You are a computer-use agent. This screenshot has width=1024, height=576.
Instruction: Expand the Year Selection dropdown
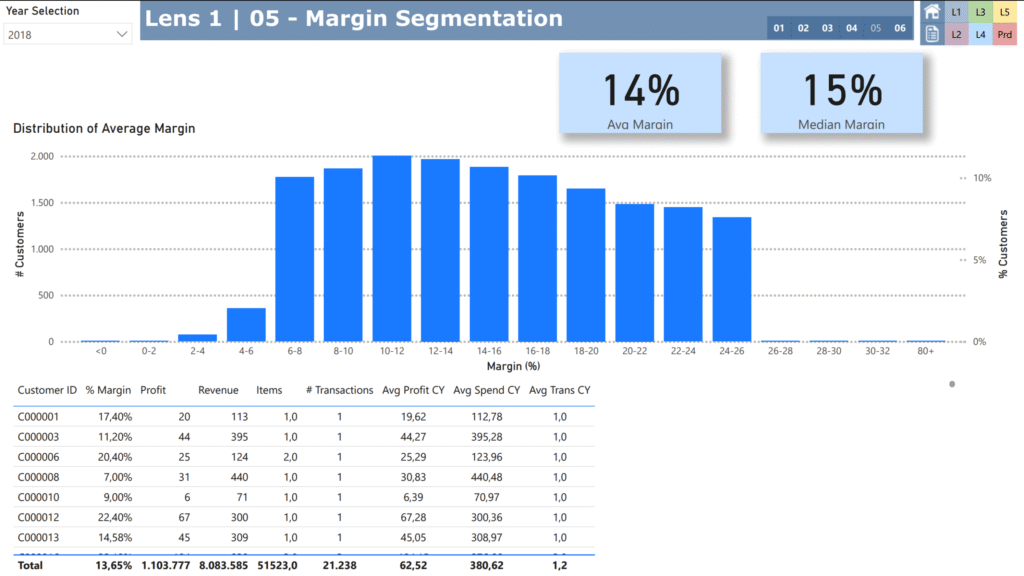[x=68, y=34]
